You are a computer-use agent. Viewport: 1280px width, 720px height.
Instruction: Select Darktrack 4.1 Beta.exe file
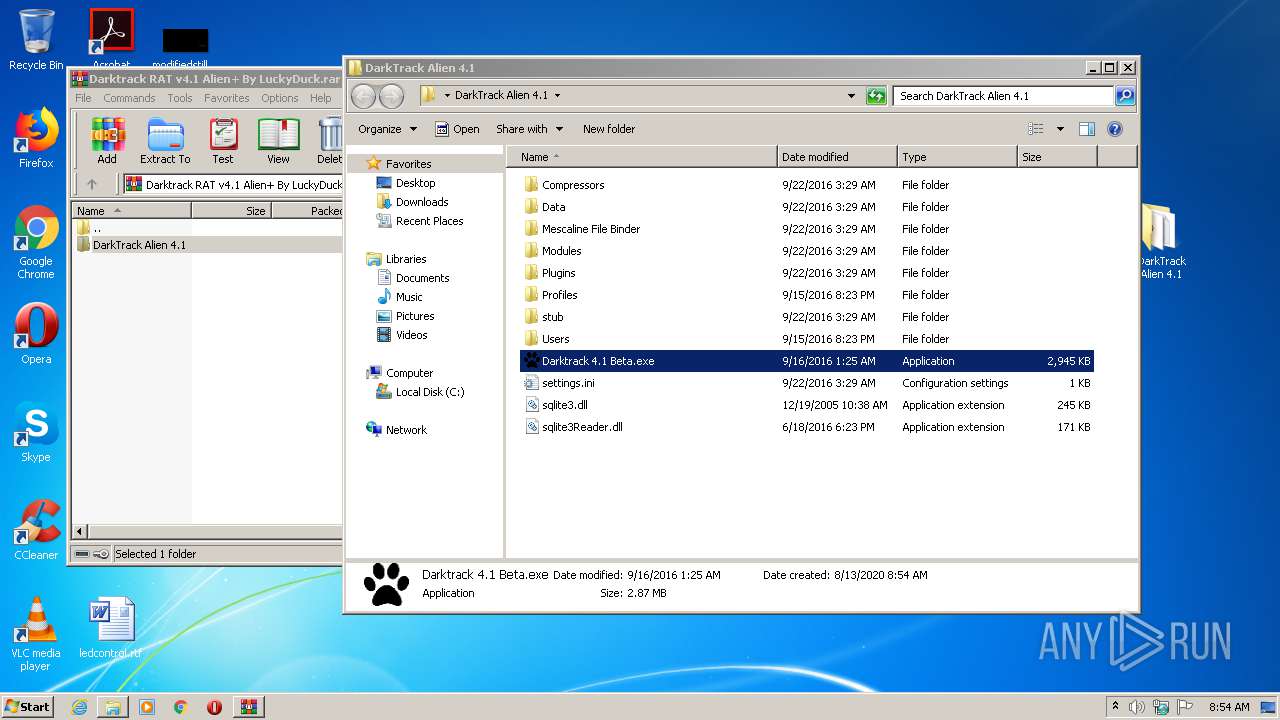[x=806, y=361]
